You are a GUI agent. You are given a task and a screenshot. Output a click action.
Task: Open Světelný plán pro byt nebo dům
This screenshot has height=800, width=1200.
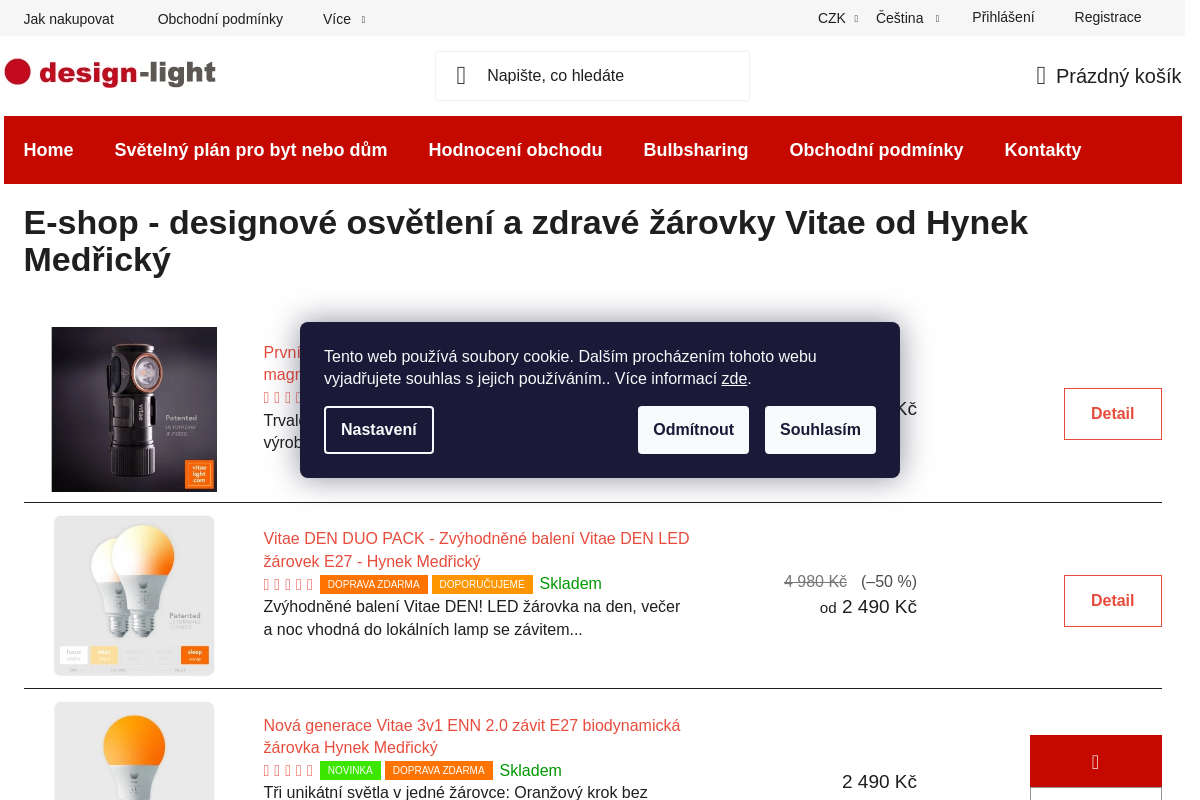(251, 150)
